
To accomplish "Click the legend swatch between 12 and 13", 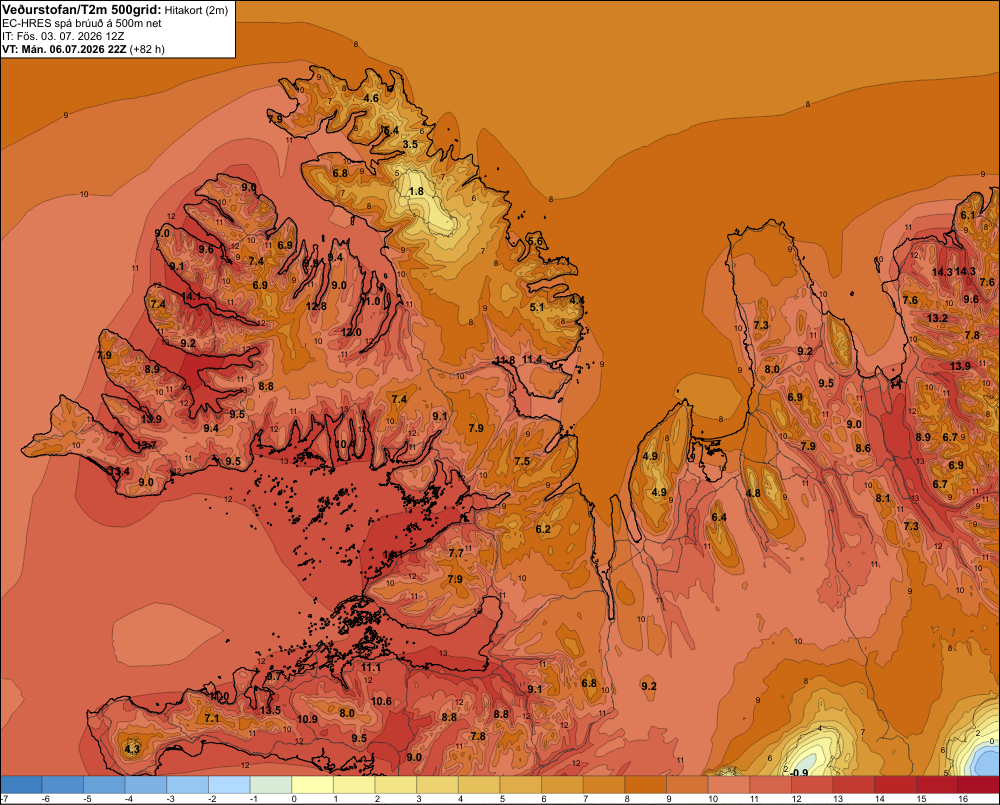I will tap(812, 784).
